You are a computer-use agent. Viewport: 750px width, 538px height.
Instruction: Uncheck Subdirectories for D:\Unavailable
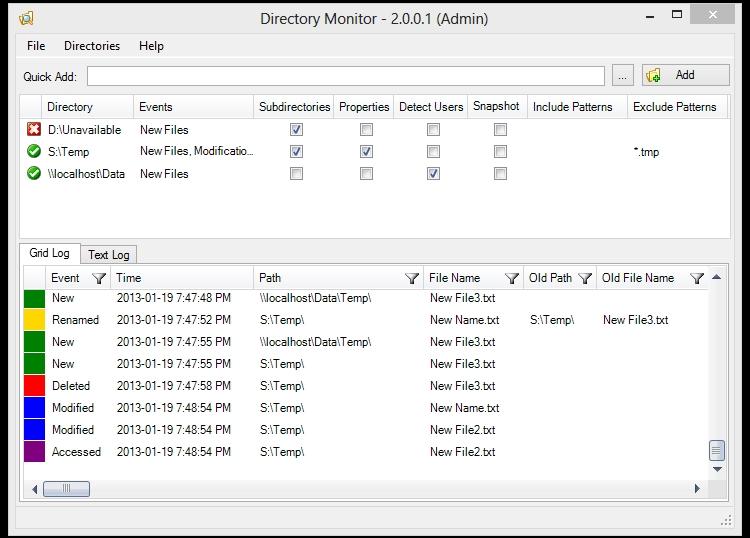coord(296,130)
